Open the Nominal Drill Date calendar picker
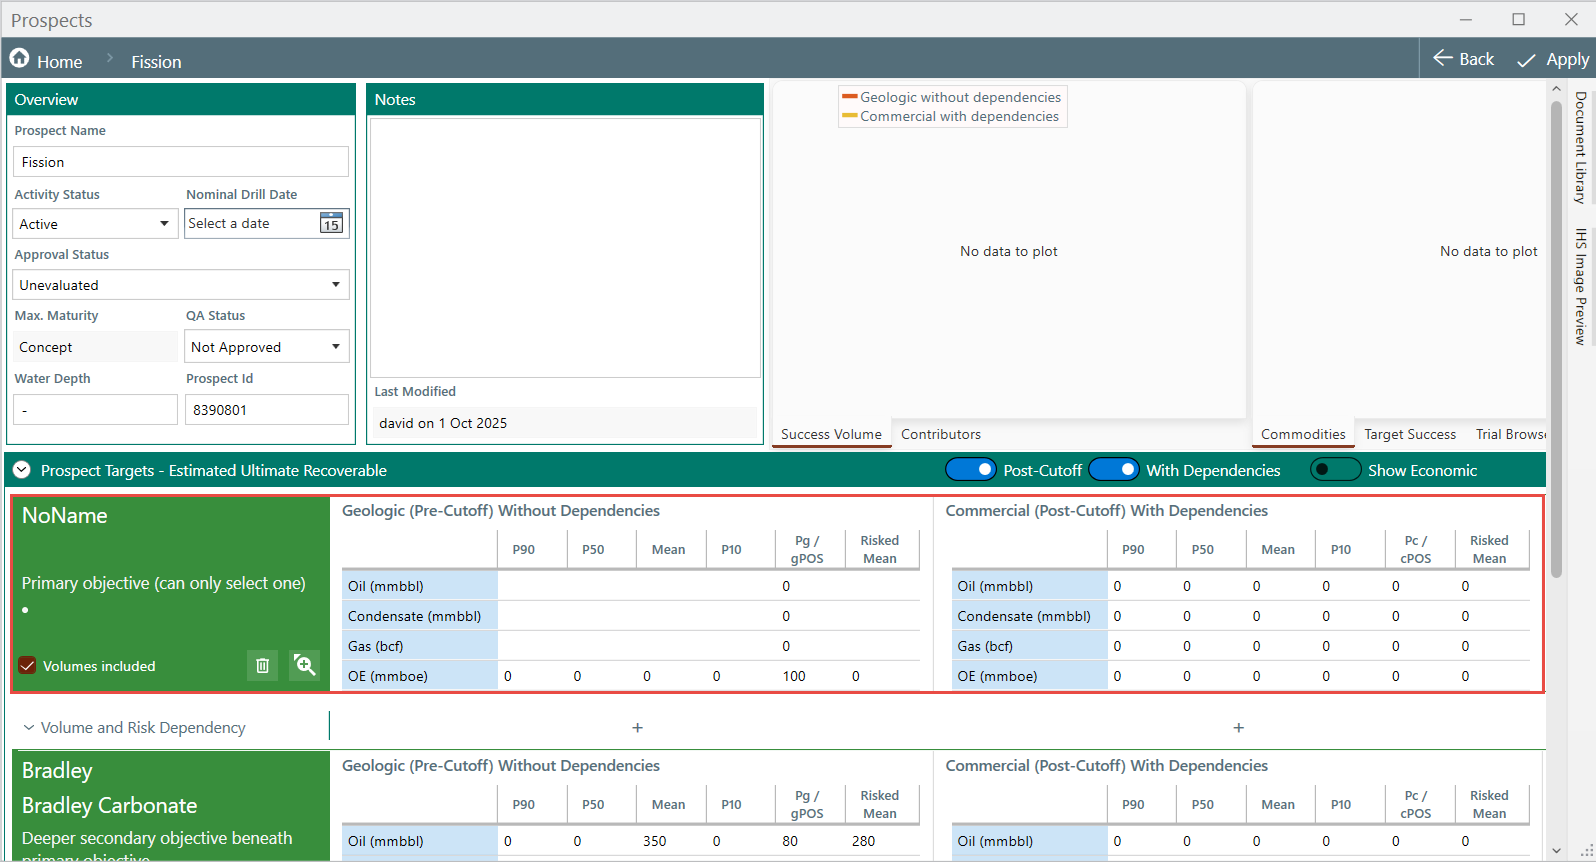This screenshot has width=1596, height=862. pos(331,223)
